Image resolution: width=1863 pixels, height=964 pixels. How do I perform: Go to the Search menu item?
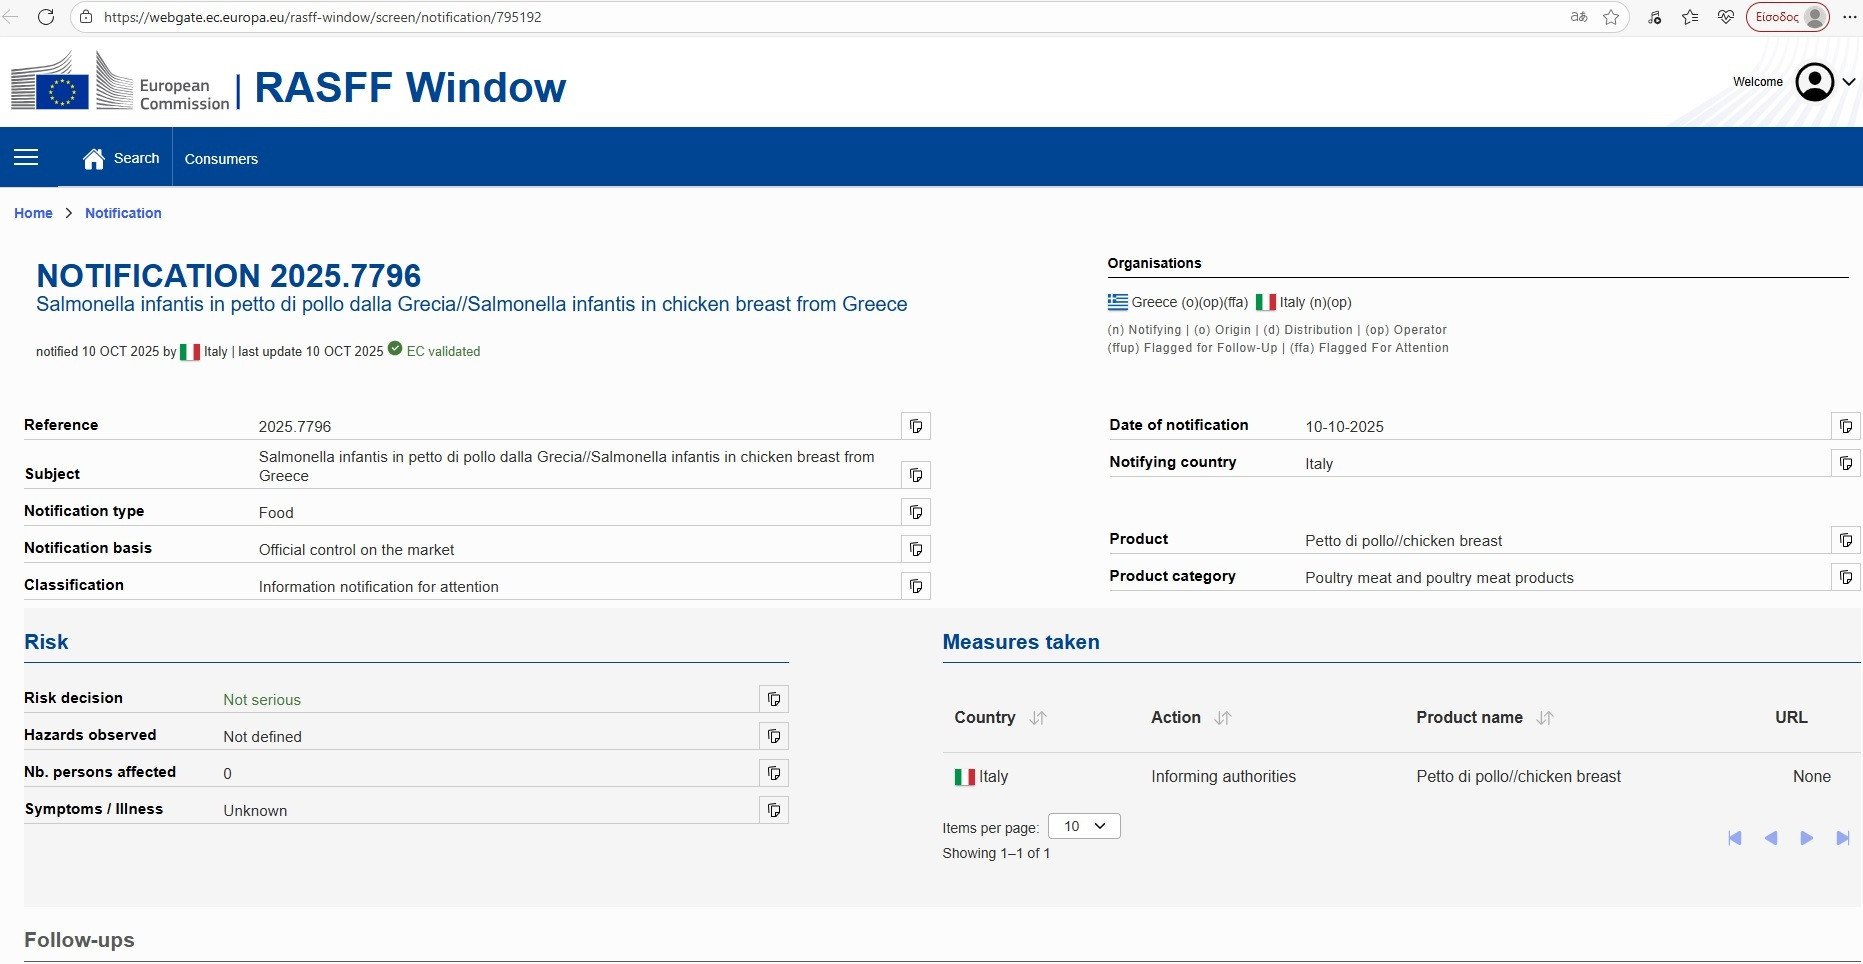click(x=122, y=158)
